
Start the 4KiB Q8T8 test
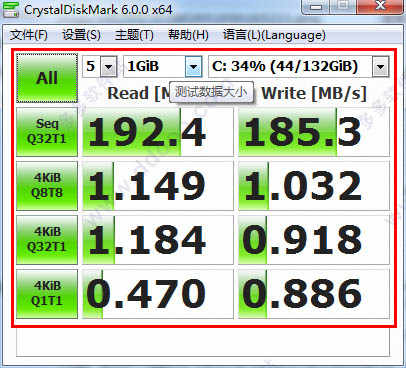[47, 186]
